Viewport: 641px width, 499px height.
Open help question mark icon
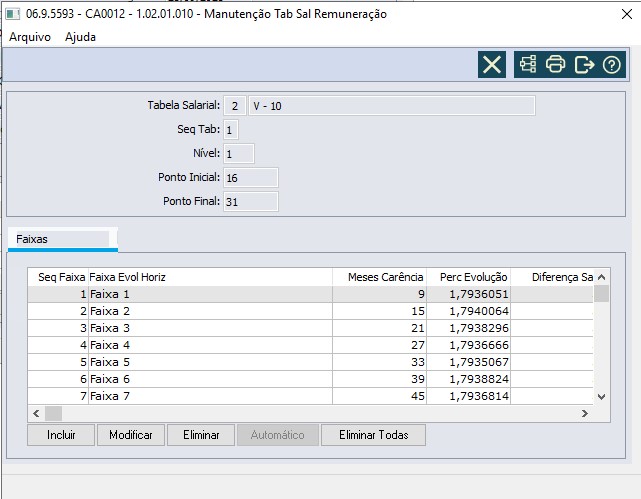[x=612, y=65]
